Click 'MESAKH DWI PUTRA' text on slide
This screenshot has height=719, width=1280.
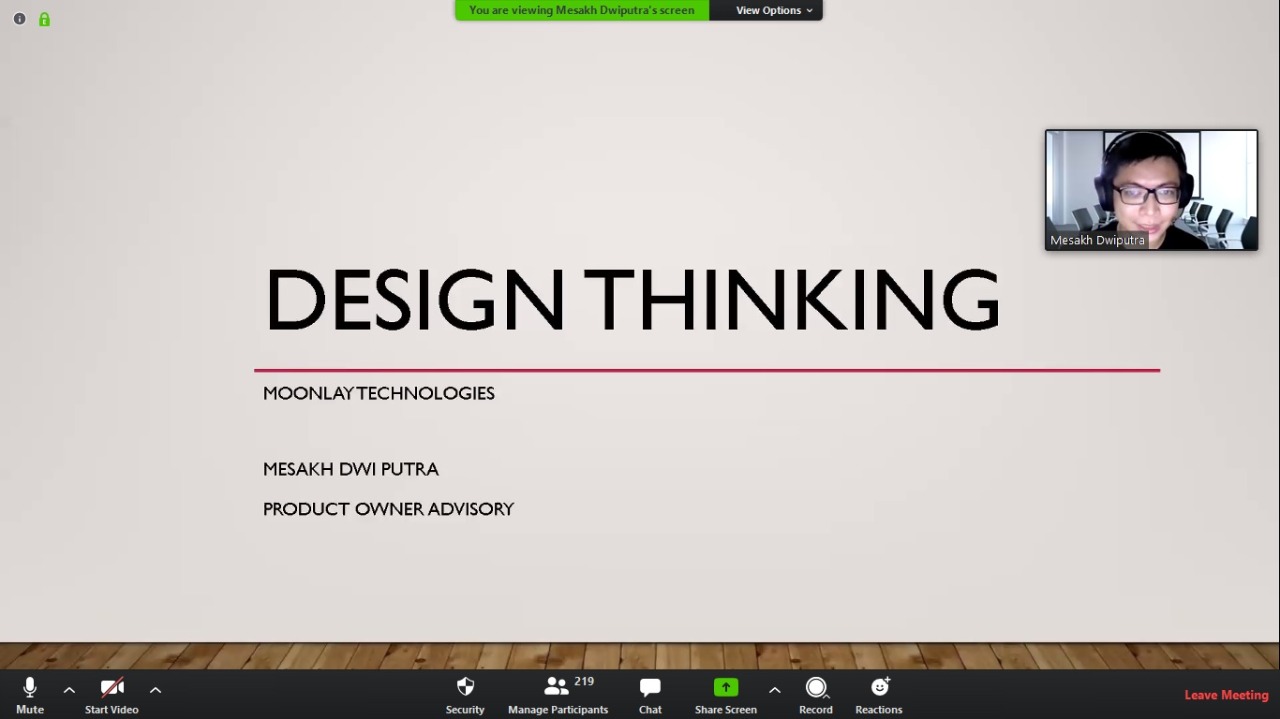click(x=351, y=469)
